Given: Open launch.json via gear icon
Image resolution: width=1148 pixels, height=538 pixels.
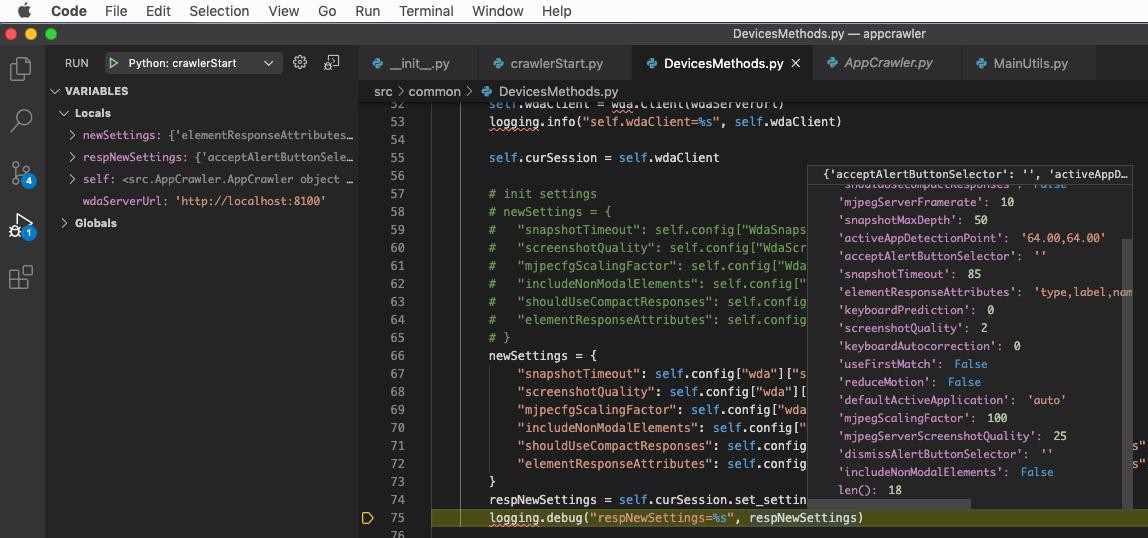Looking at the screenshot, I should pyautogui.click(x=299, y=62).
